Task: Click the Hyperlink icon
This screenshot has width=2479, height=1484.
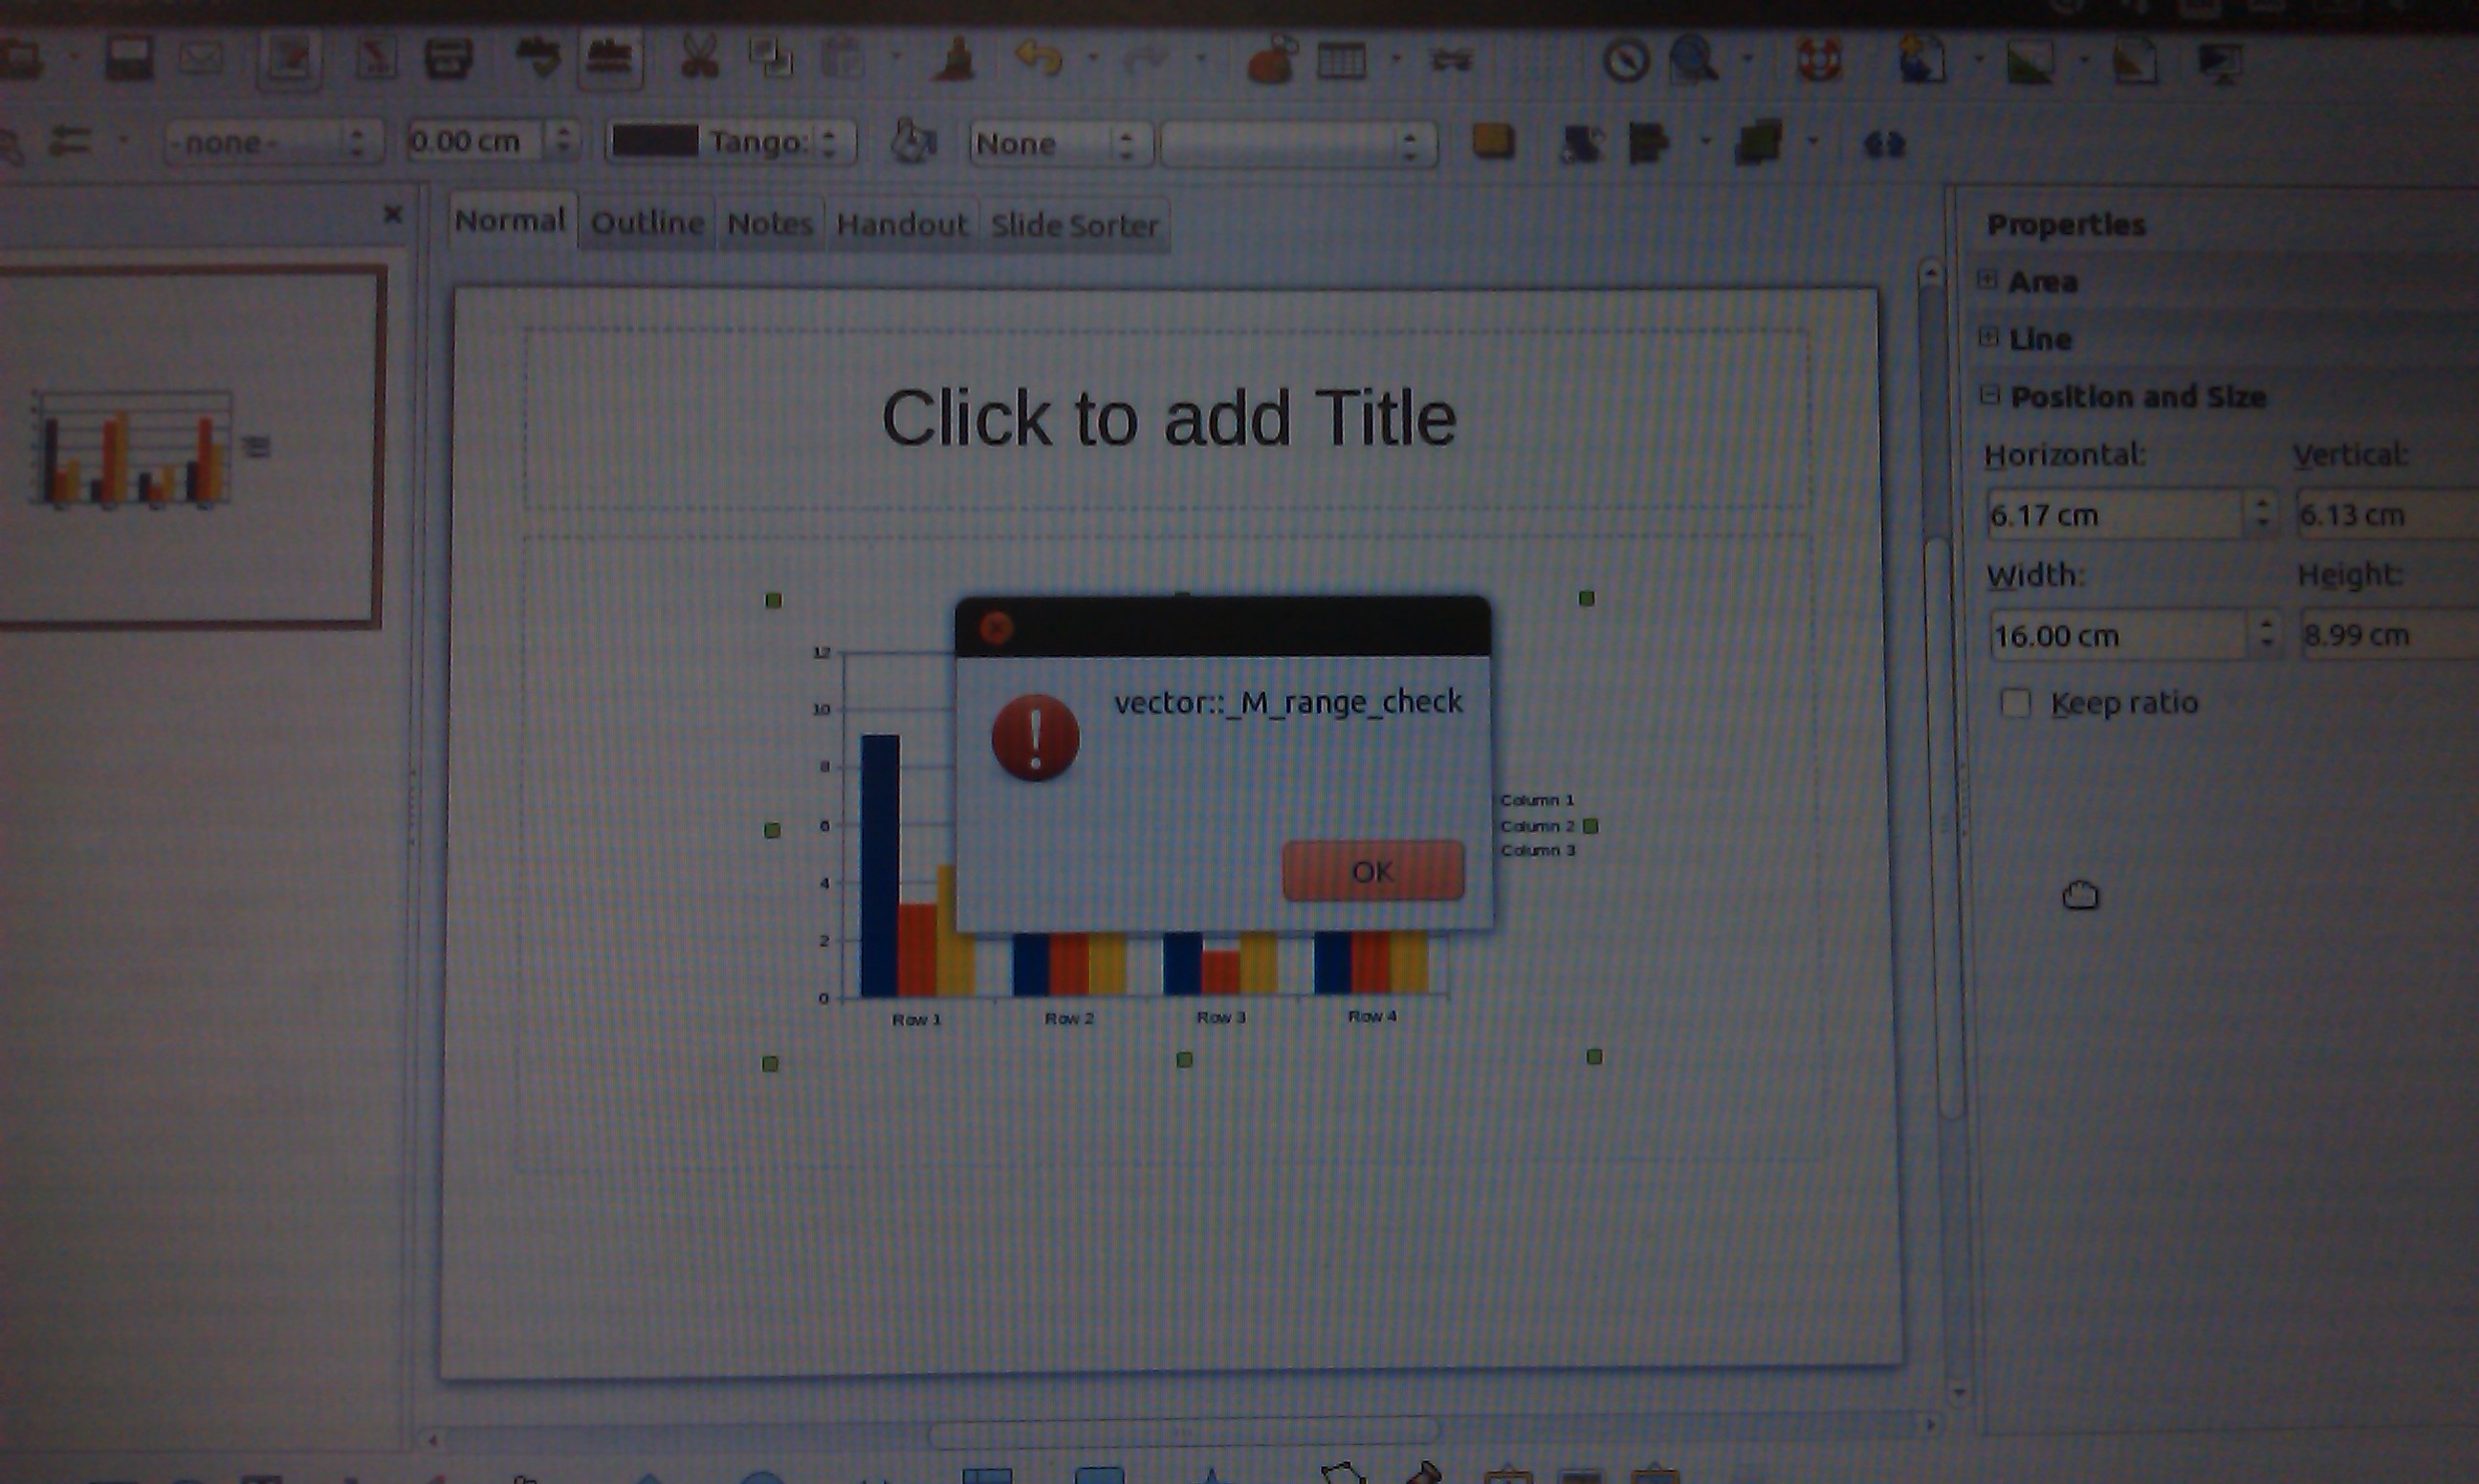Action: coord(1451,61)
